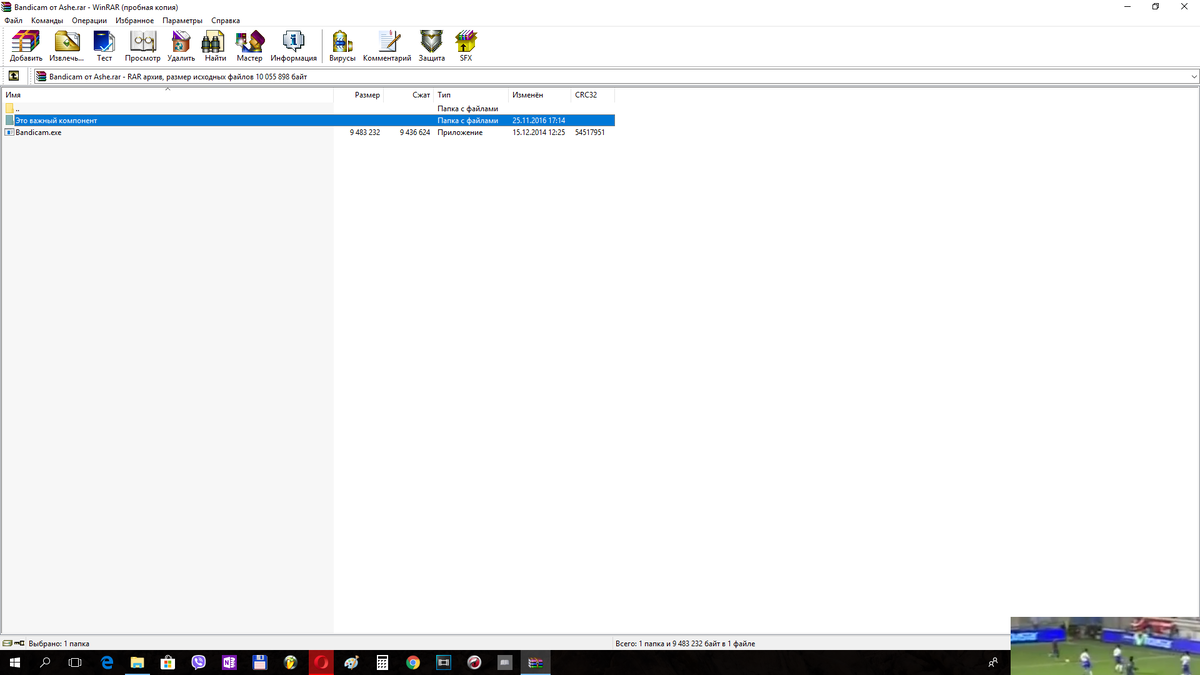Image resolution: width=1200 pixels, height=675 pixels.
Task: Open OneNote from the taskbar
Action: (229, 662)
